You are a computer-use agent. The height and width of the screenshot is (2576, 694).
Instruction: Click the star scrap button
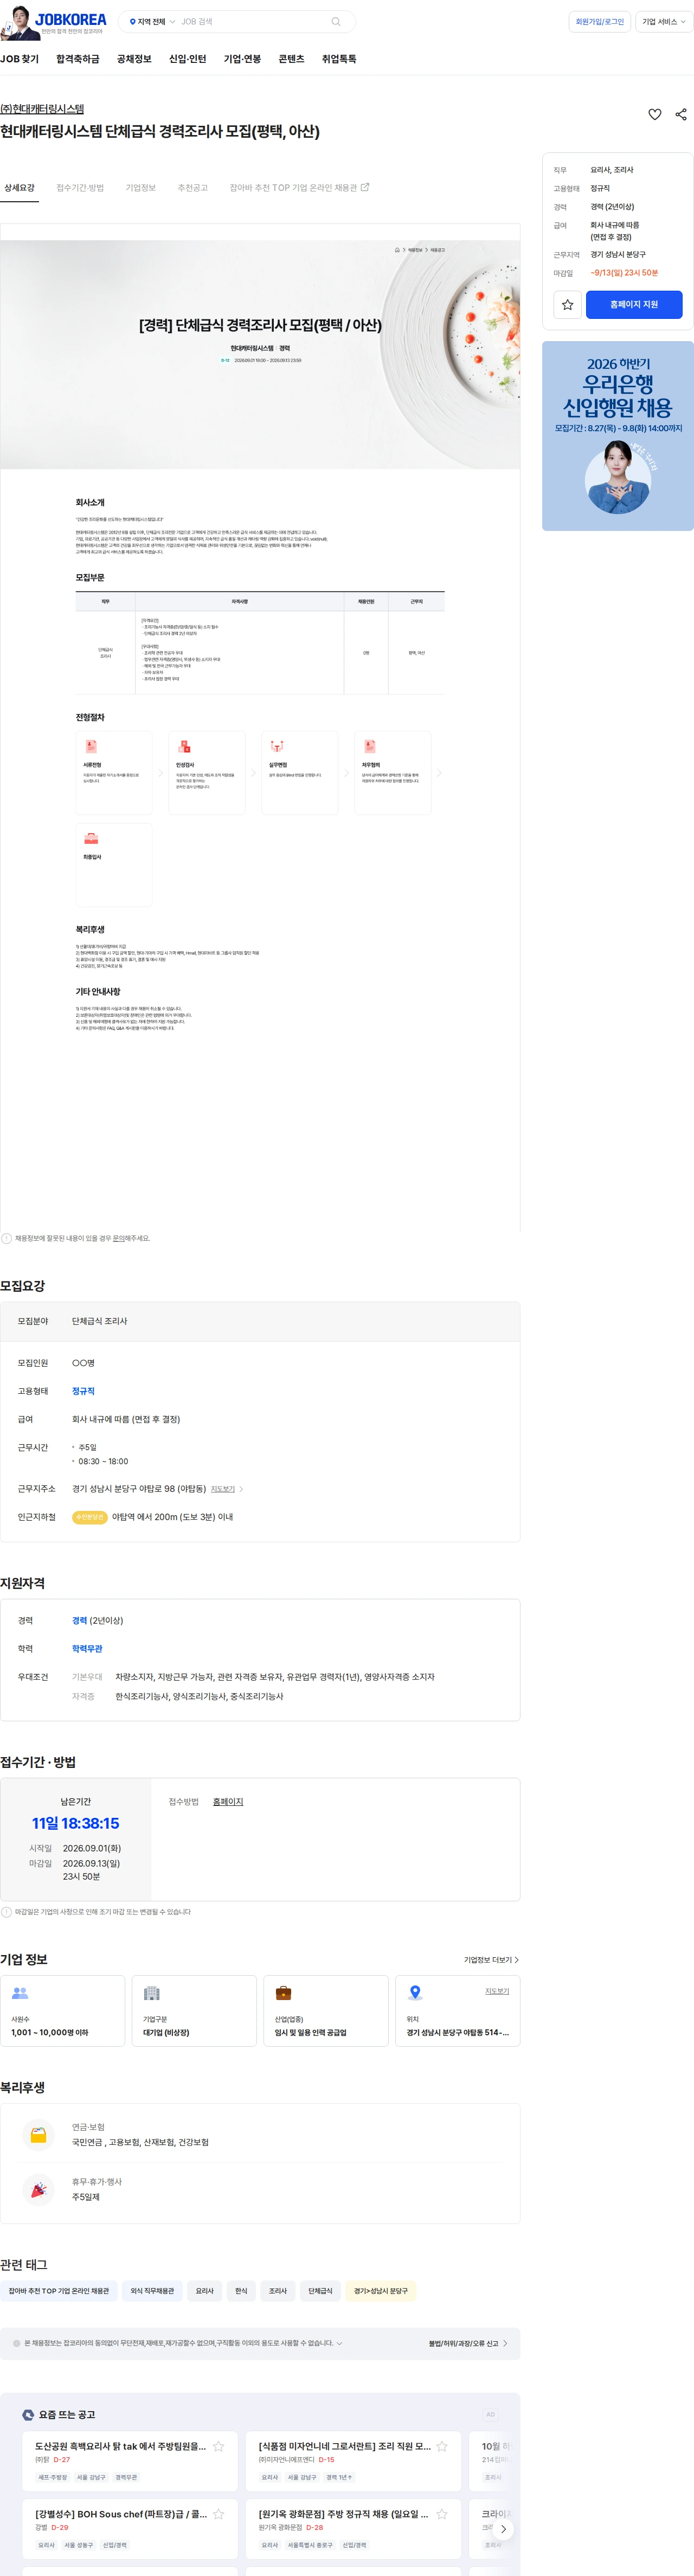click(x=568, y=305)
